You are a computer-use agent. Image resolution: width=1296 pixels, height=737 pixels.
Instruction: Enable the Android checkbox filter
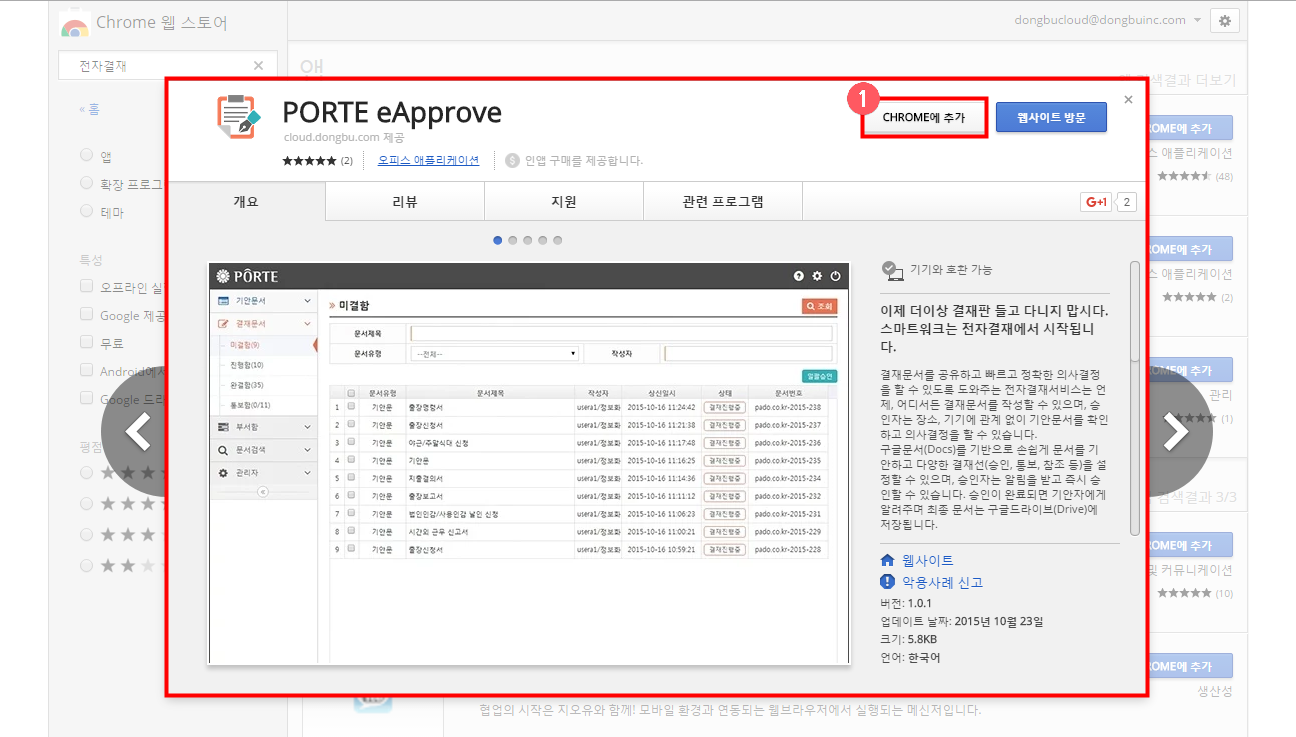coord(87,371)
